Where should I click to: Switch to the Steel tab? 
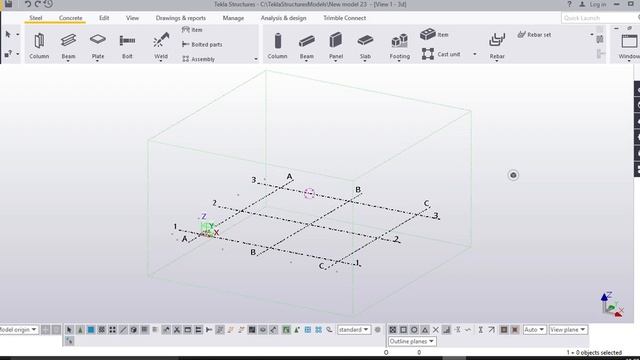pos(36,18)
